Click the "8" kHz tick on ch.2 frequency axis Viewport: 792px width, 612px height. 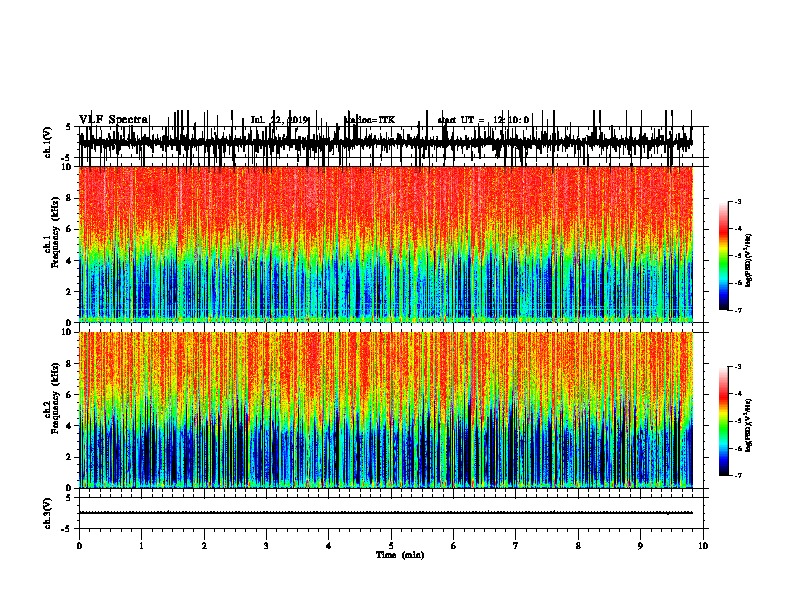pyautogui.click(x=69, y=364)
